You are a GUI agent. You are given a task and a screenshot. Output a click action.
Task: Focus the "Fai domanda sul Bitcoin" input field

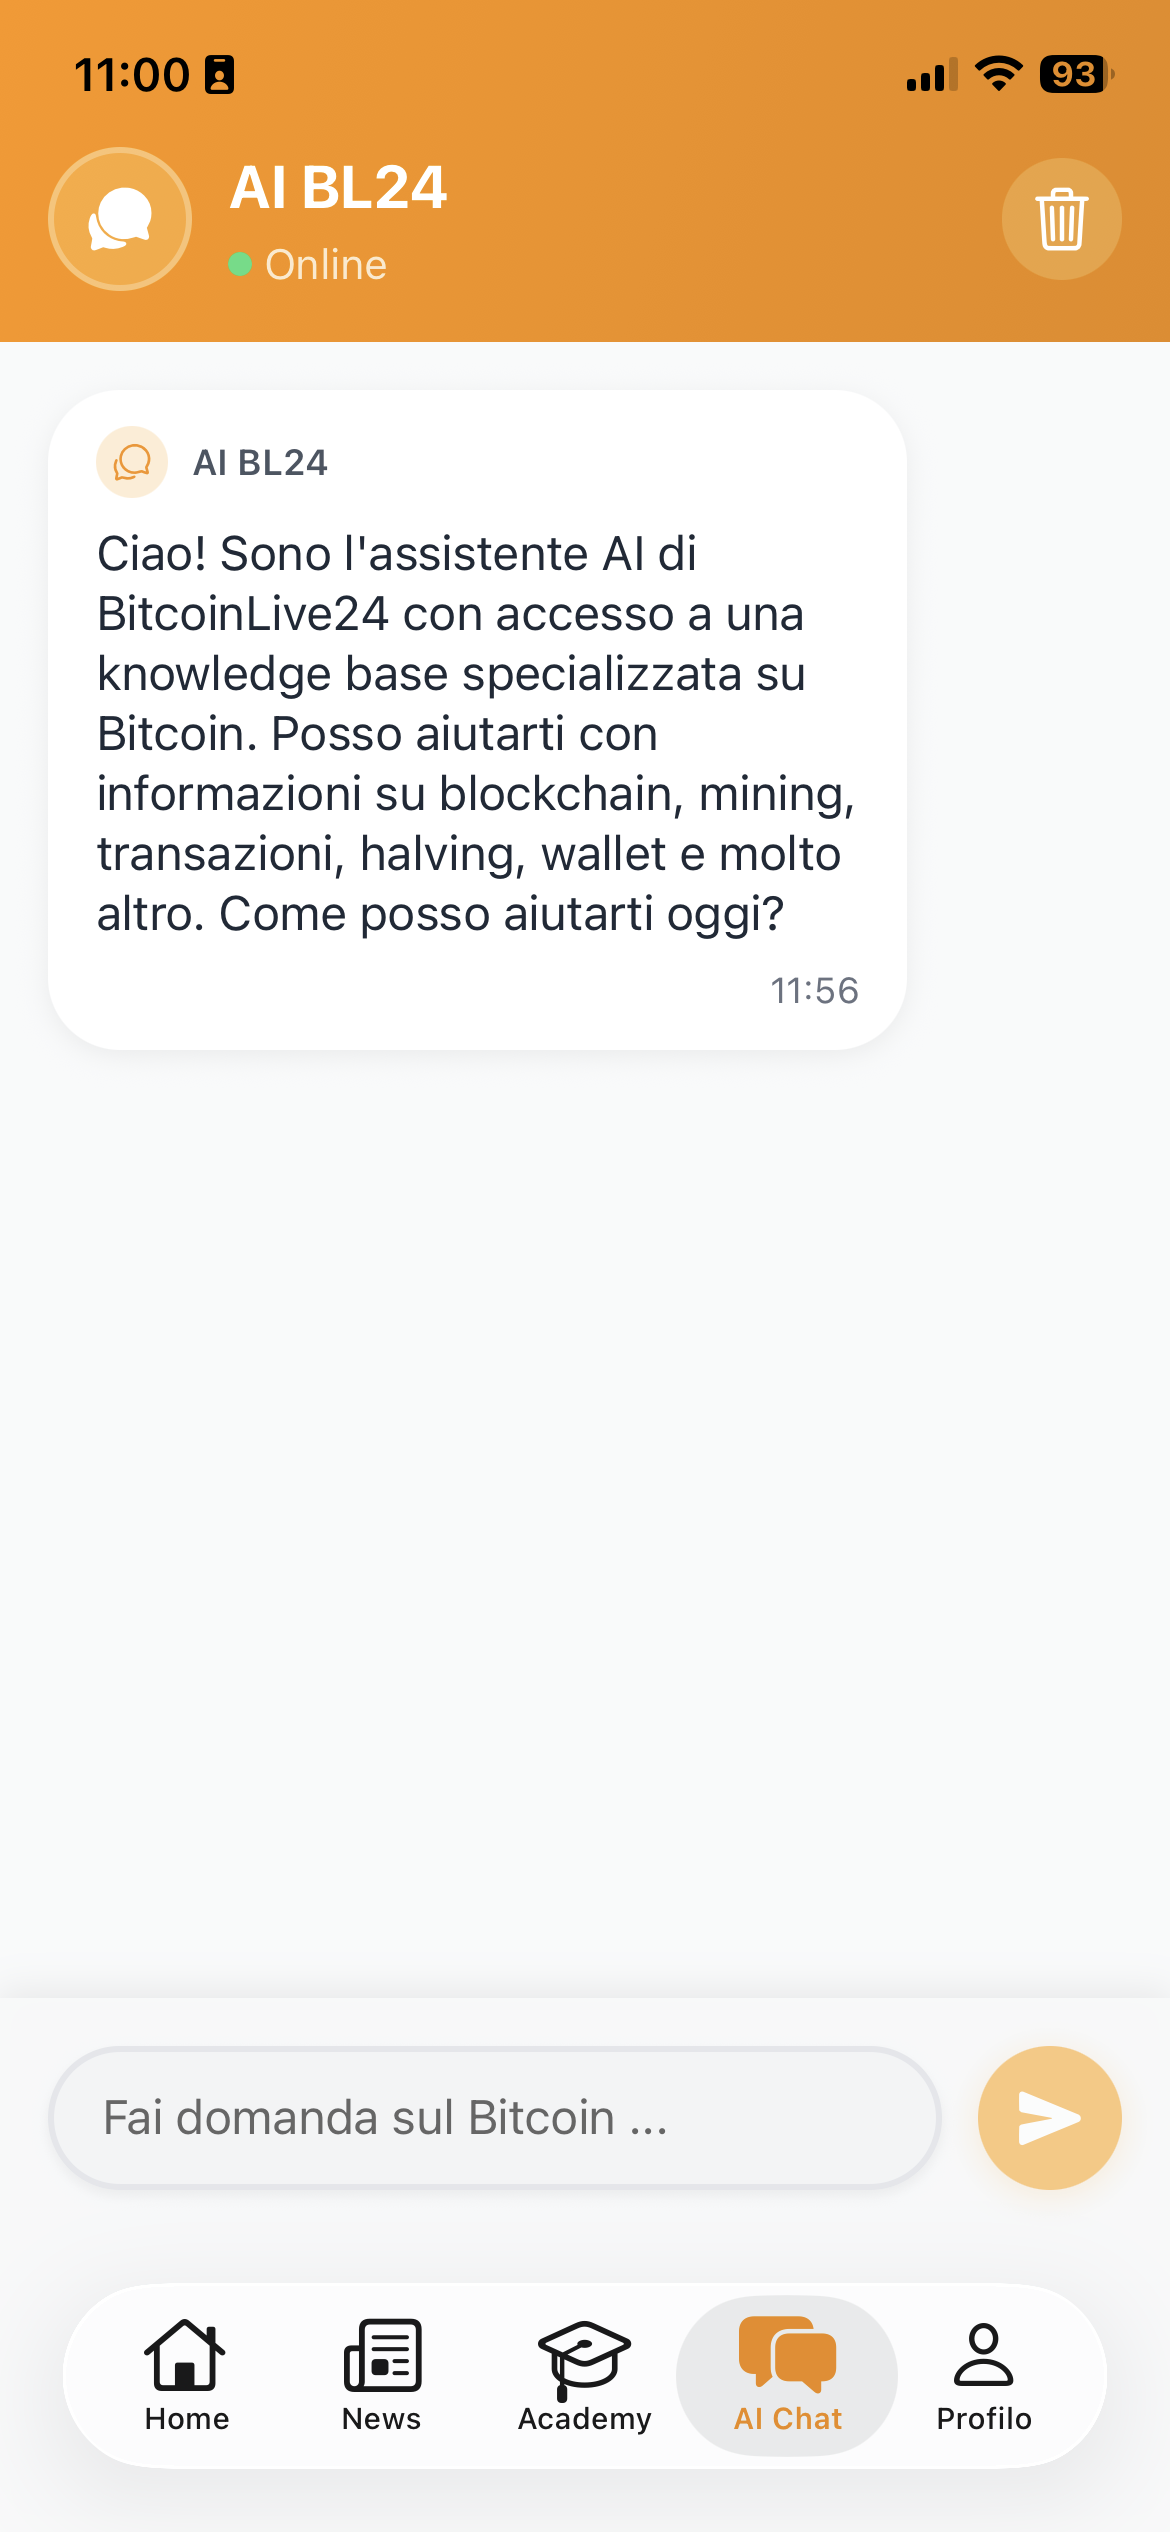click(494, 2117)
